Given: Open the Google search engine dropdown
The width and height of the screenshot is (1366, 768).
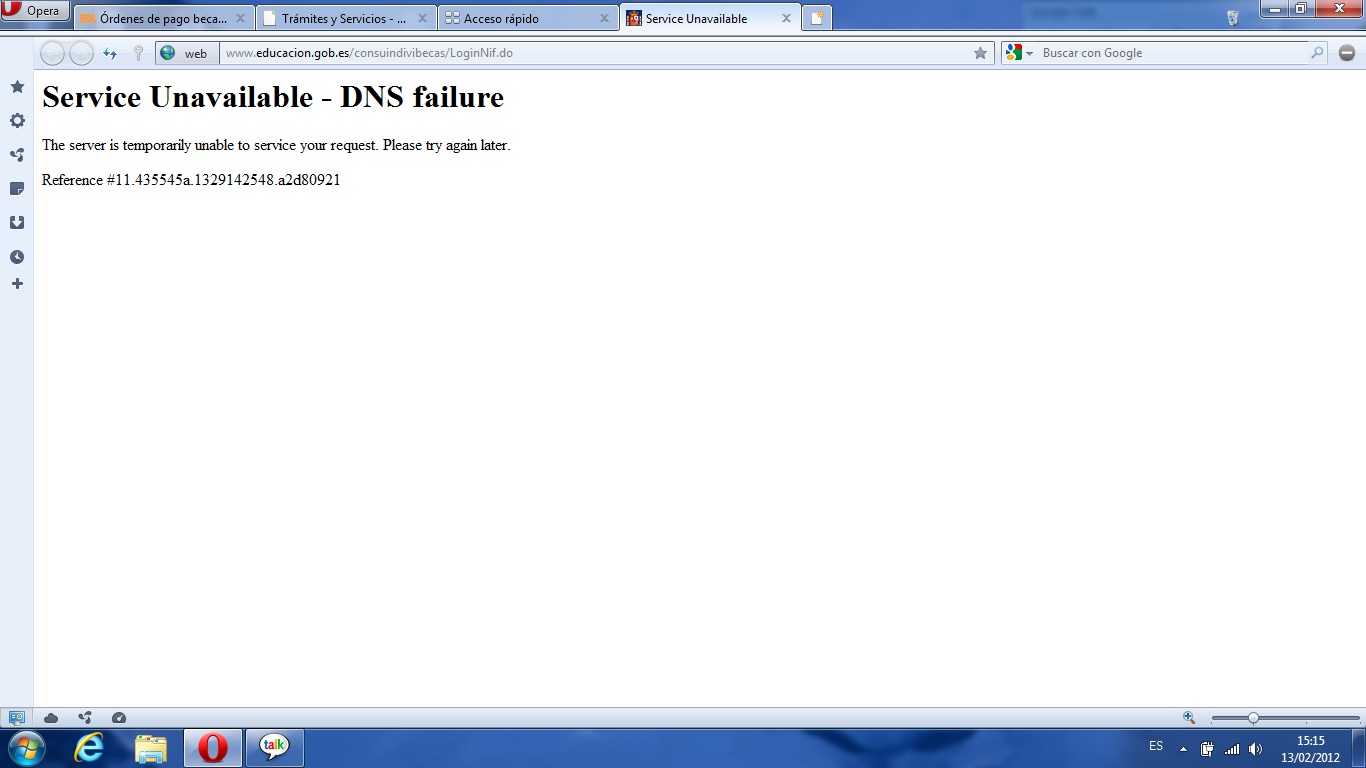Looking at the screenshot, I should pos(1020,53).
